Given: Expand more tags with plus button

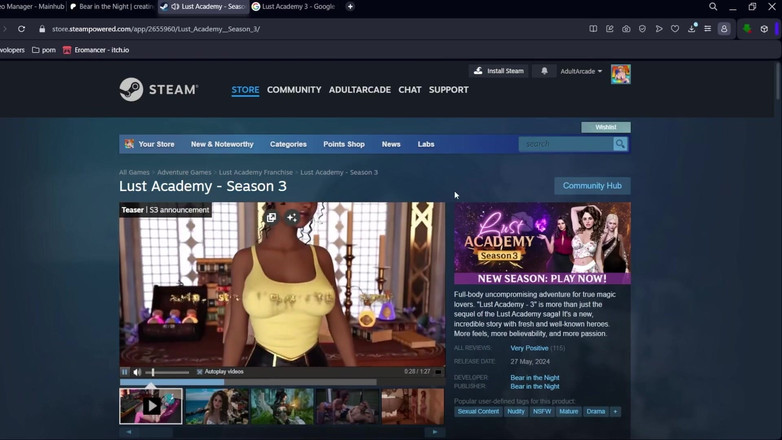Looking at the screenshot, I should click(615, 411).
